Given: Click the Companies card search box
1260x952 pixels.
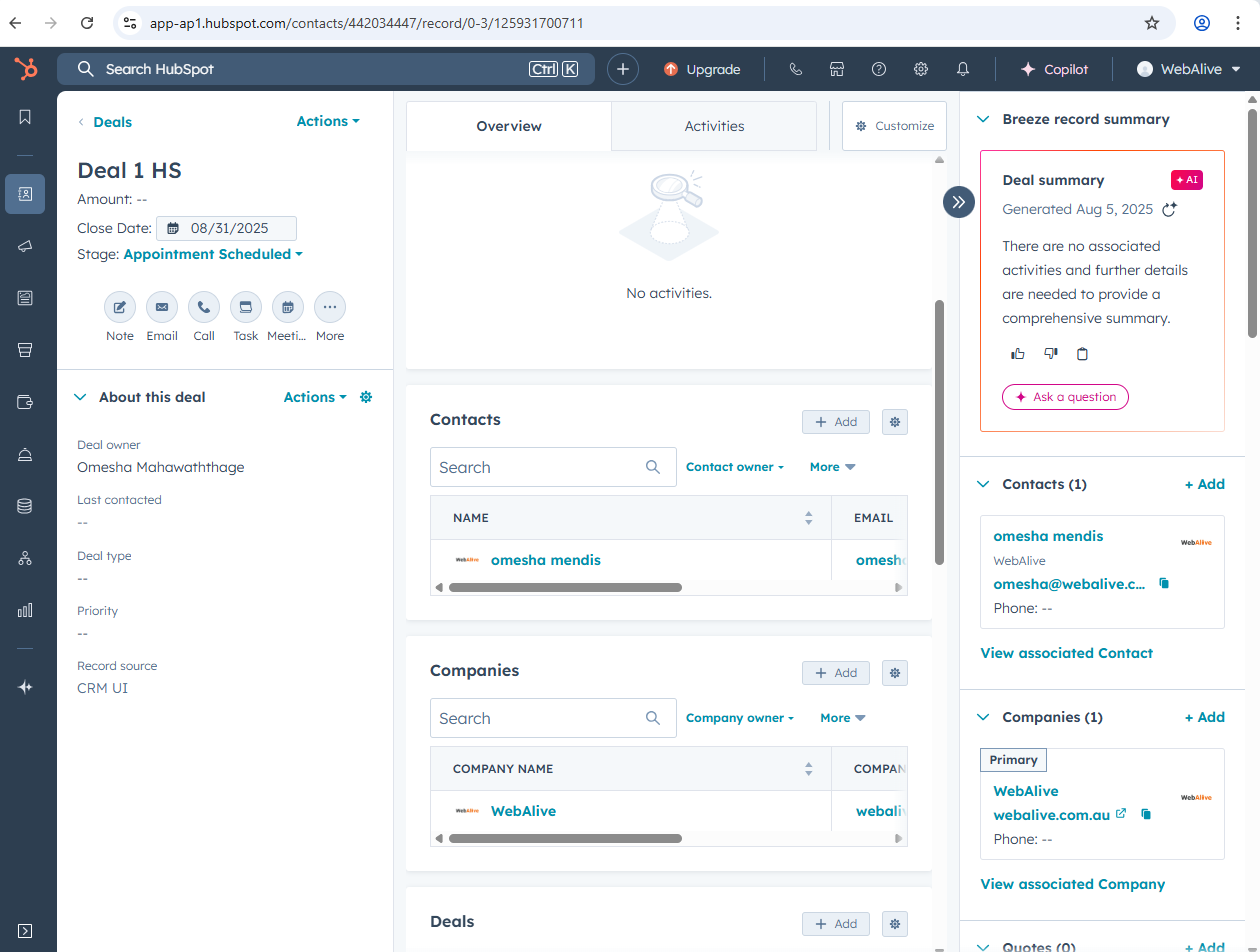Looking at the screenshot, I should click(x=553, y=718).
